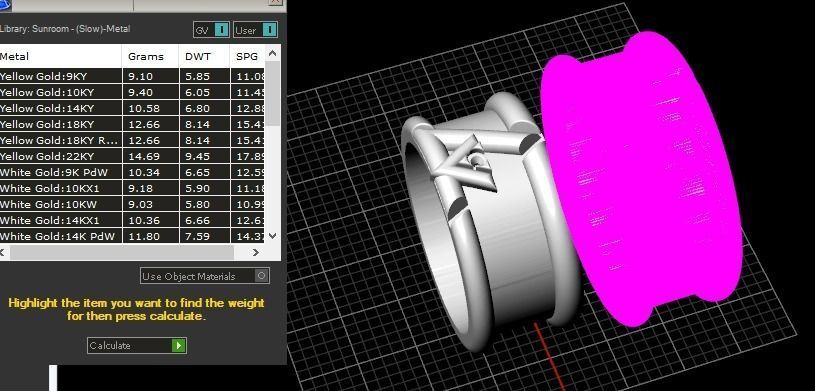Click the DWT column header

(x=204, y=56)
